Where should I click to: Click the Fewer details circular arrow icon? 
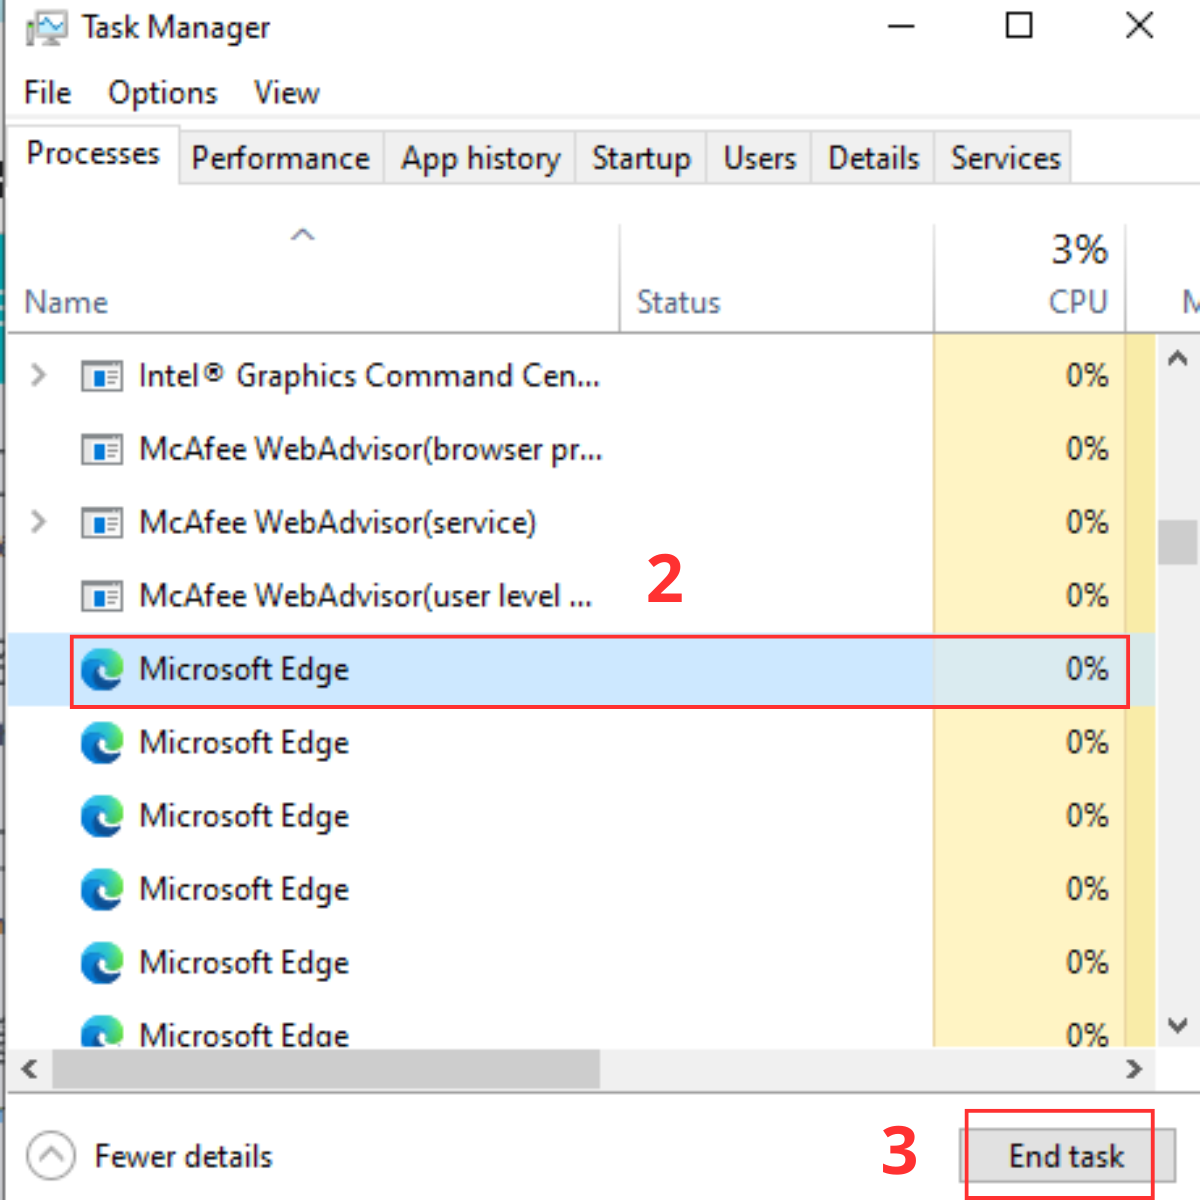click(x=51, y=1156)
